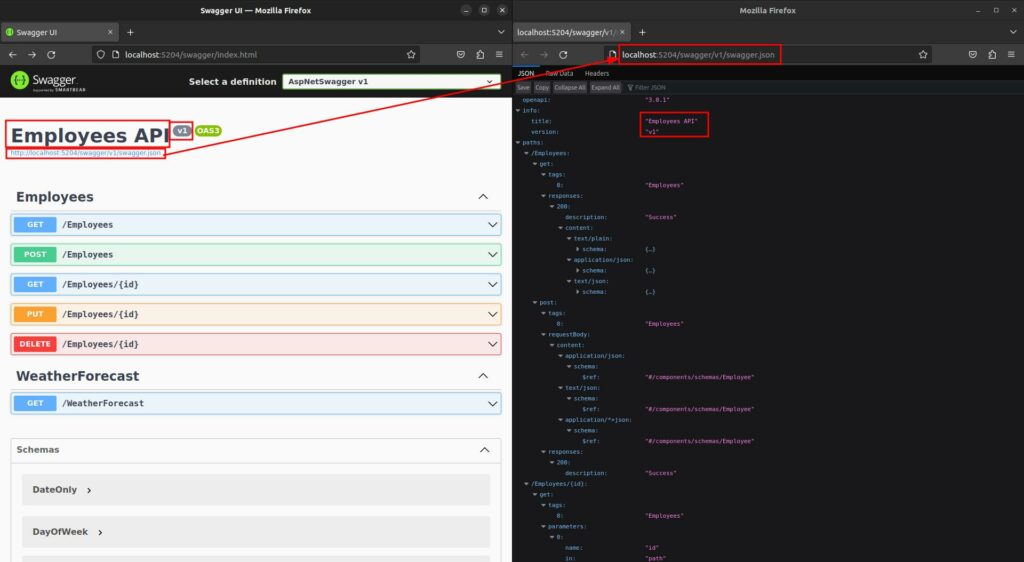1024x562 pixels.
Task: Collapse the post node in the JSON tree
Action: pos(536,303)
